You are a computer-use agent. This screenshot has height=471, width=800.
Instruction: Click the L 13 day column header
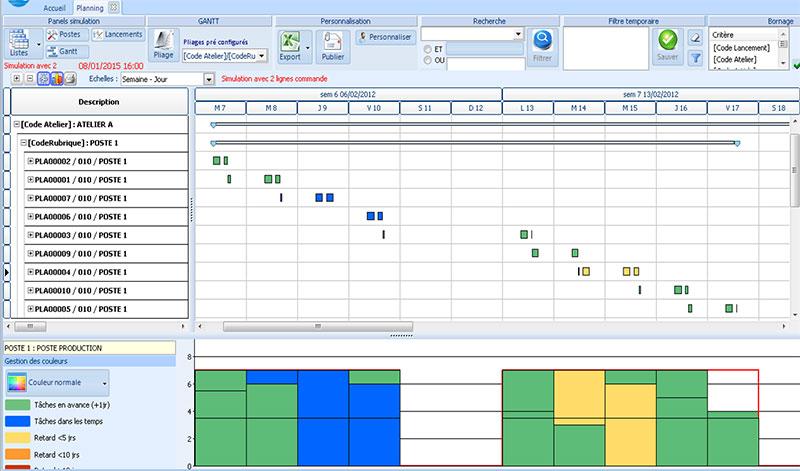pyautogui.click(x=528, y=108)
